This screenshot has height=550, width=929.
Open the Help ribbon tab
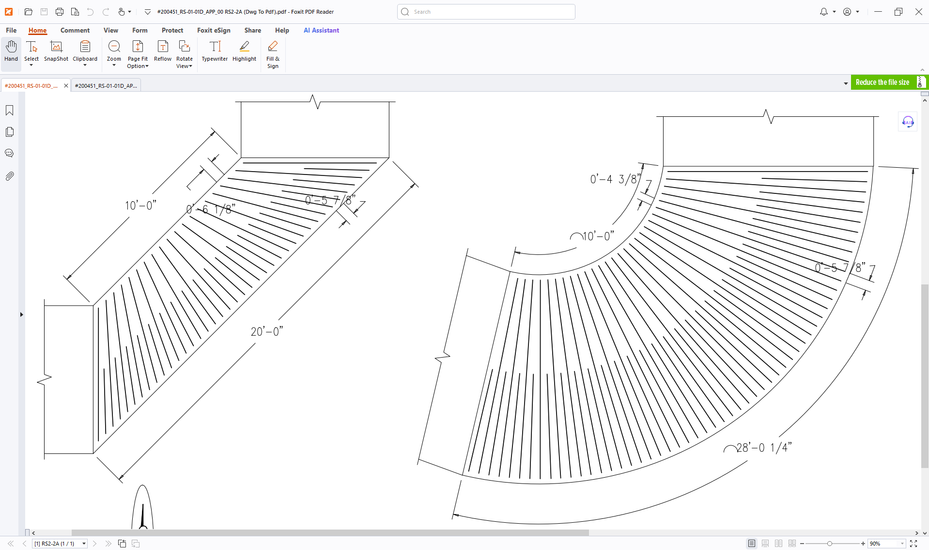click(x=282, y=30)
